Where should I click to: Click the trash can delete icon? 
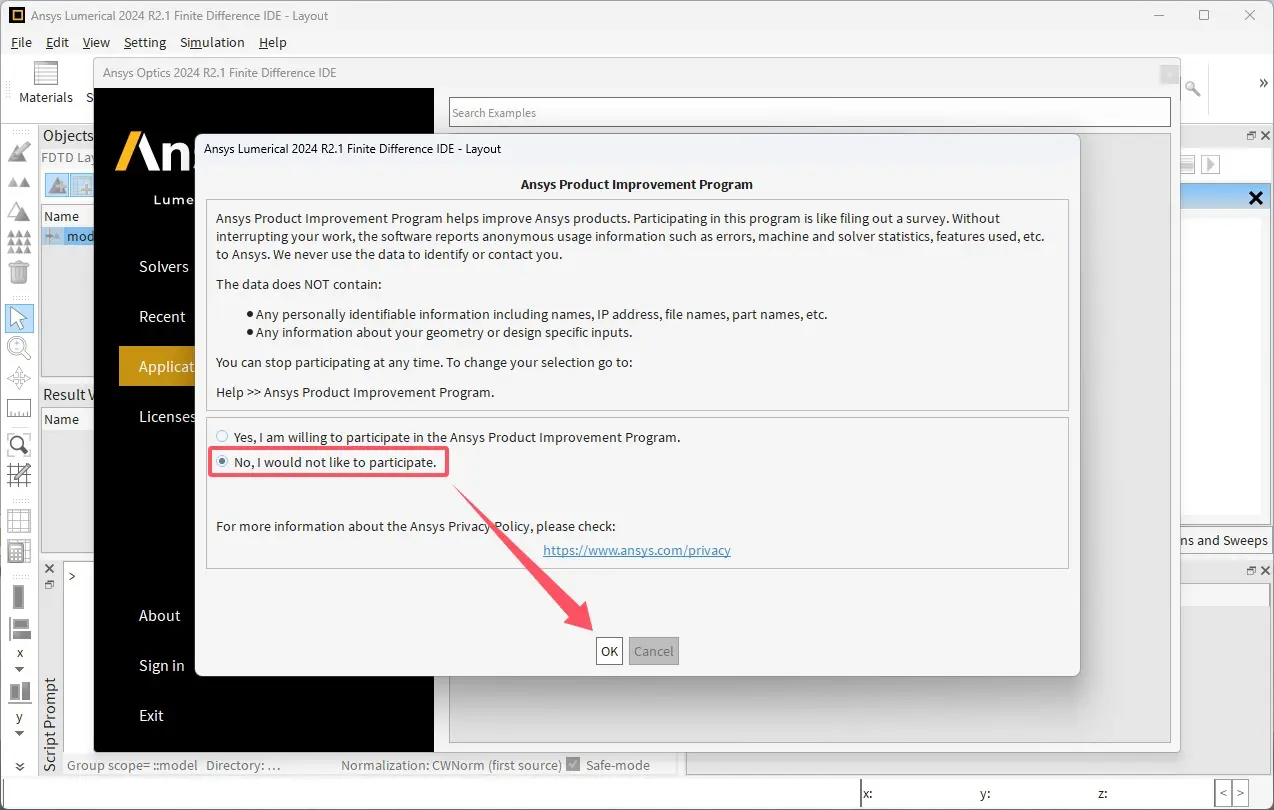pos(19,272)
